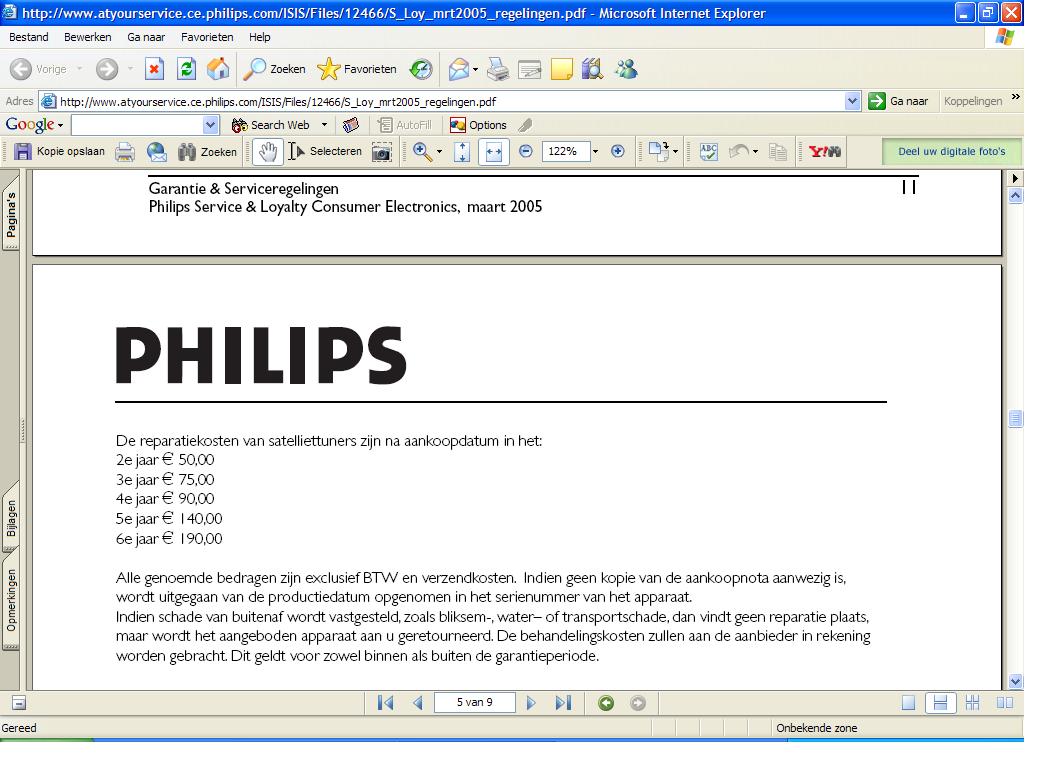Go to the first page button
The image size is (1037, 778).
(385, 703)
